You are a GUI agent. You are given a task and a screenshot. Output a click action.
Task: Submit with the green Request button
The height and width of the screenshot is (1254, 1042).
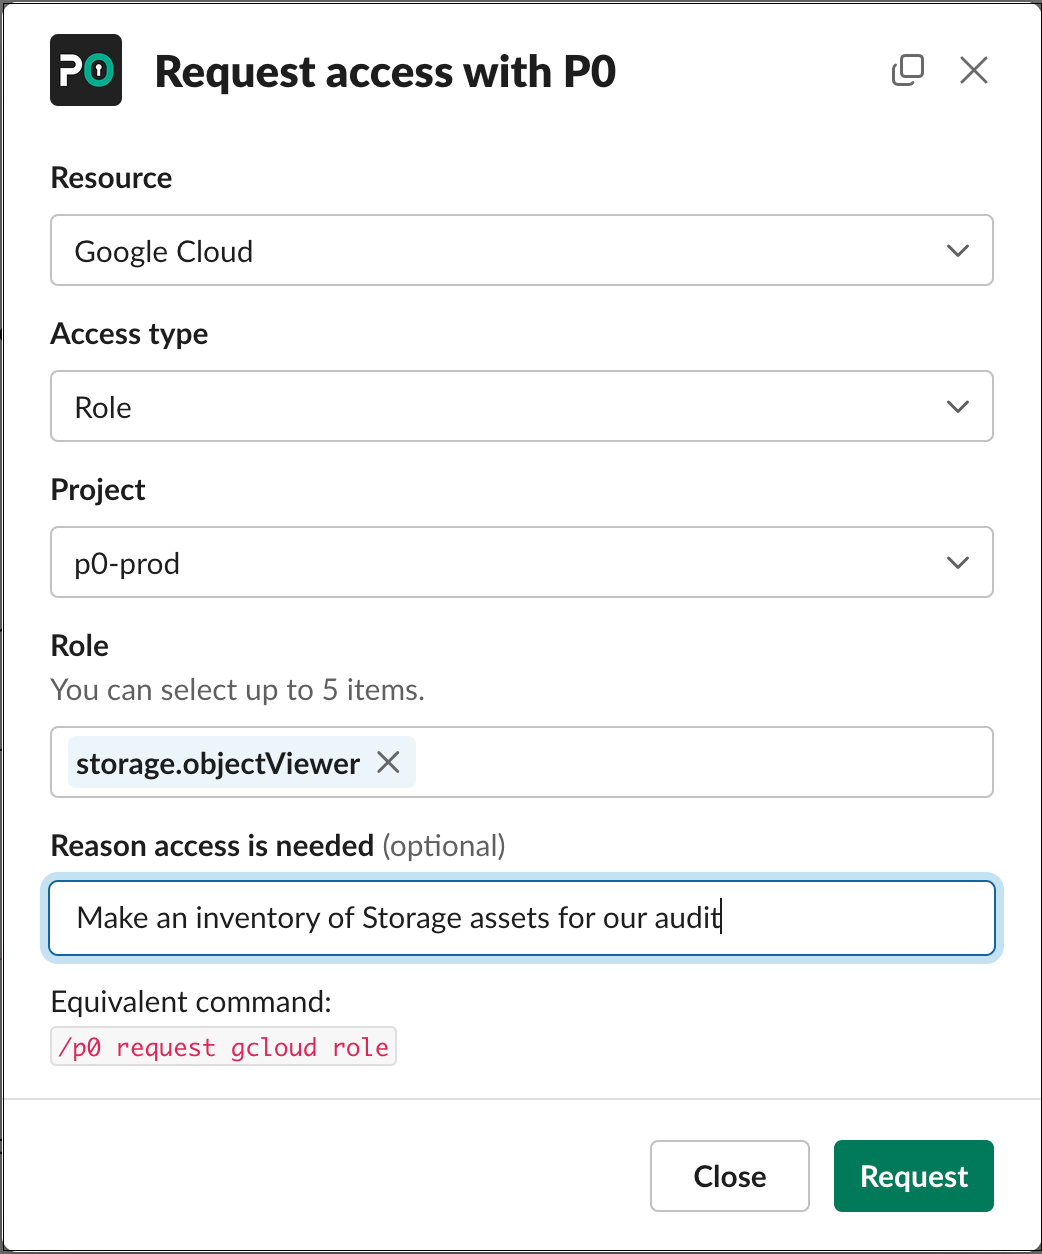pyautogui.click(x=914, y=1176)
